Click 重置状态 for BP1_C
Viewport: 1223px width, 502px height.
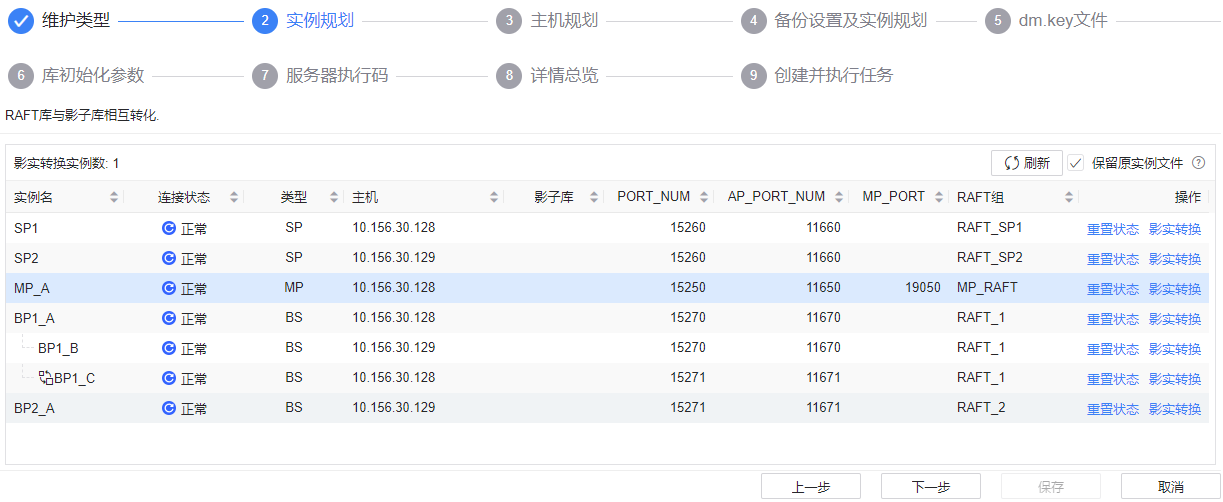[x=1113, y=379]
